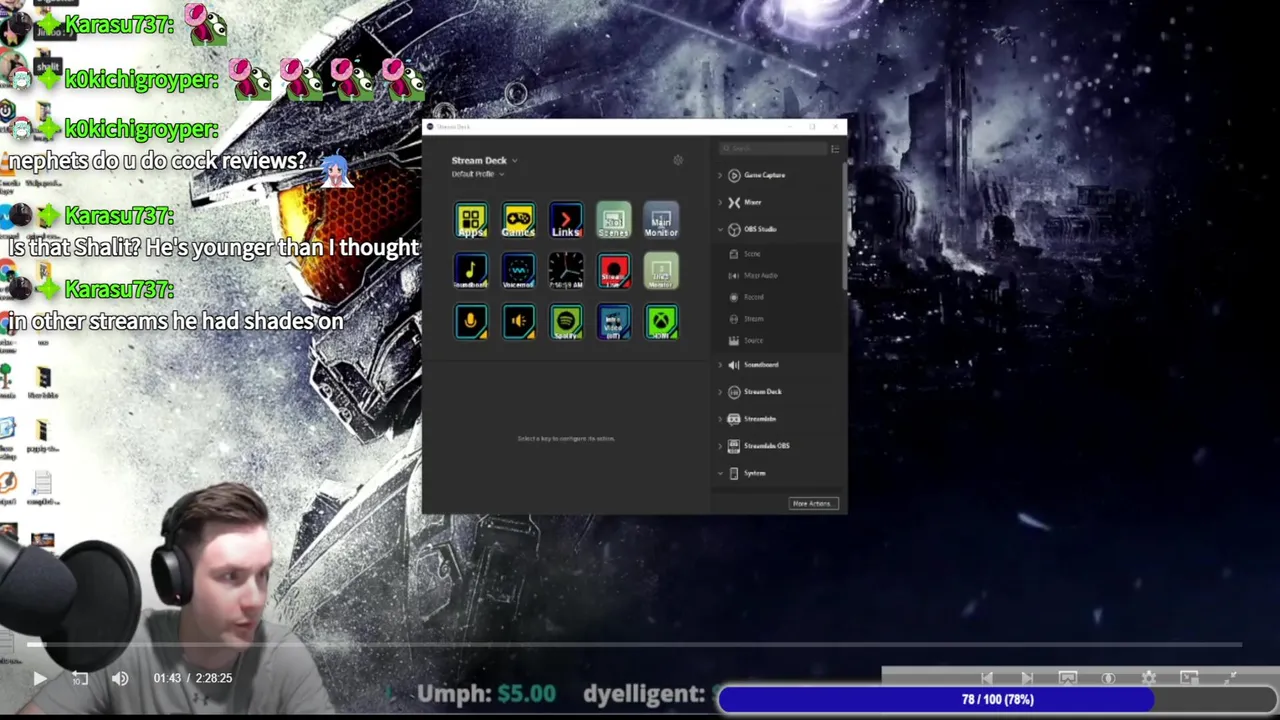Open the Stream Deck device dropdown
1280x720 pixels.
coord(484,160)
